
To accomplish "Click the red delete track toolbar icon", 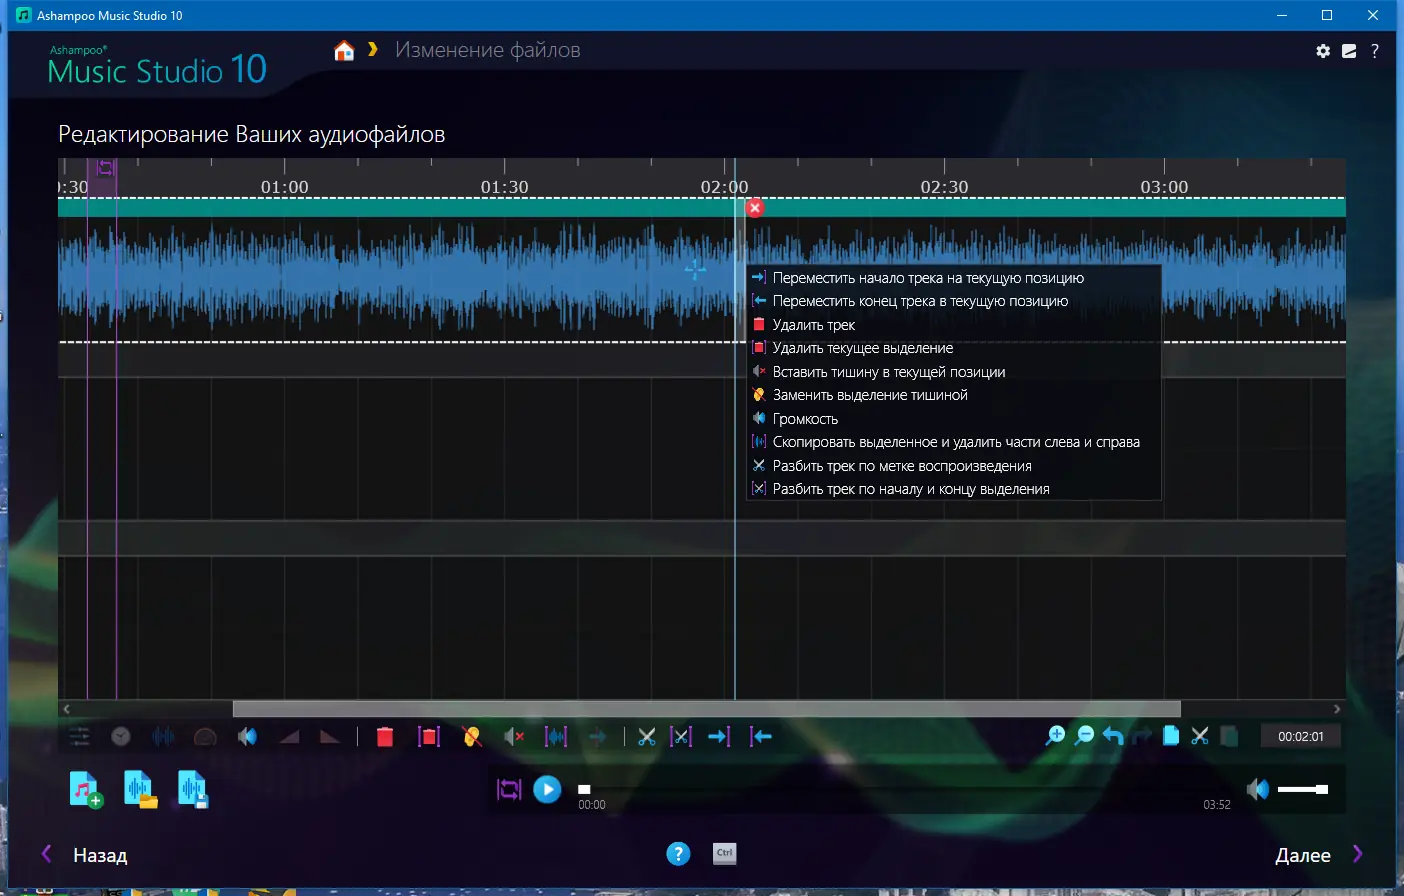I will [x=384, y=737].
